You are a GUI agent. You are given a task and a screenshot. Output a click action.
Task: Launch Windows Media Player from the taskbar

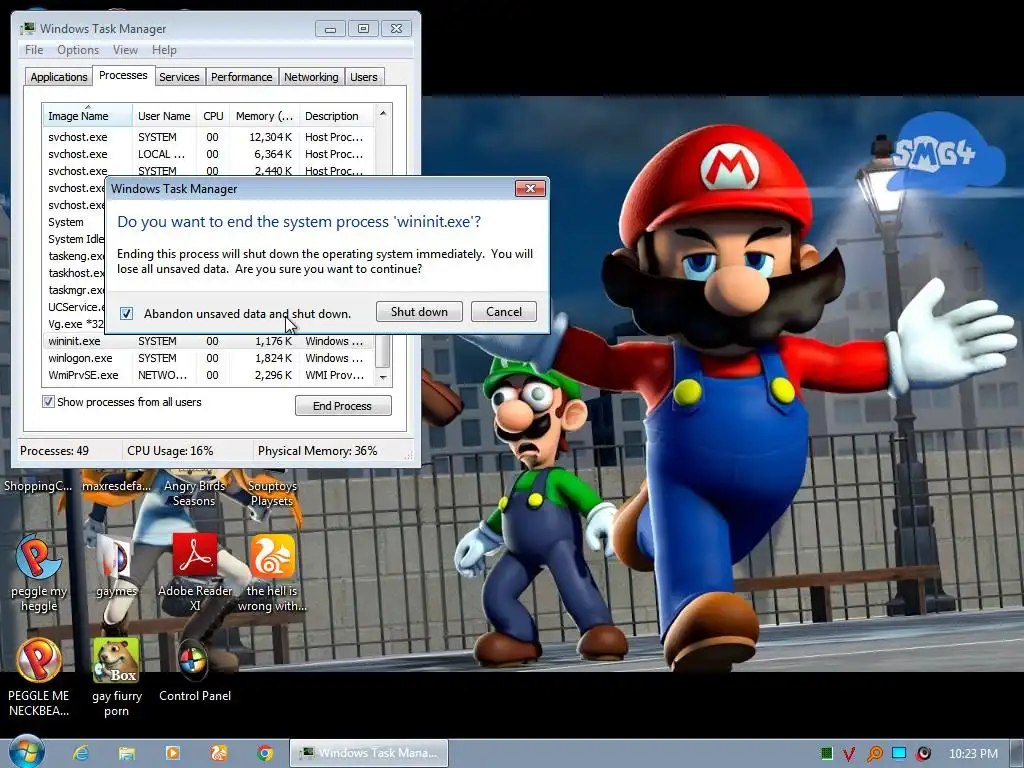(x=172, y=753)
